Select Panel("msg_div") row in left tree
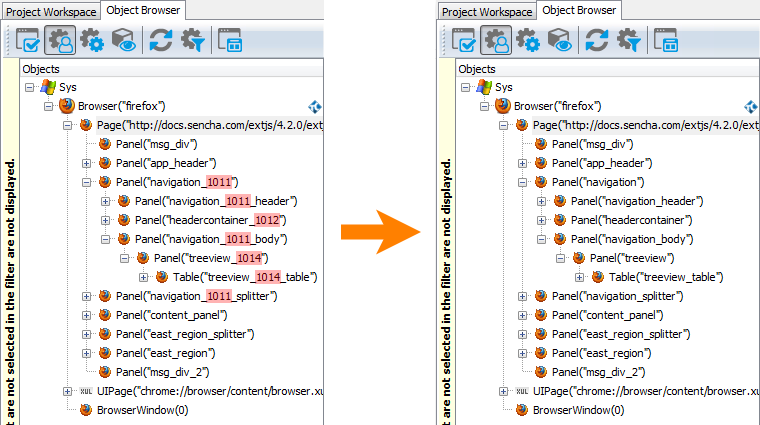 click(157, 144)
